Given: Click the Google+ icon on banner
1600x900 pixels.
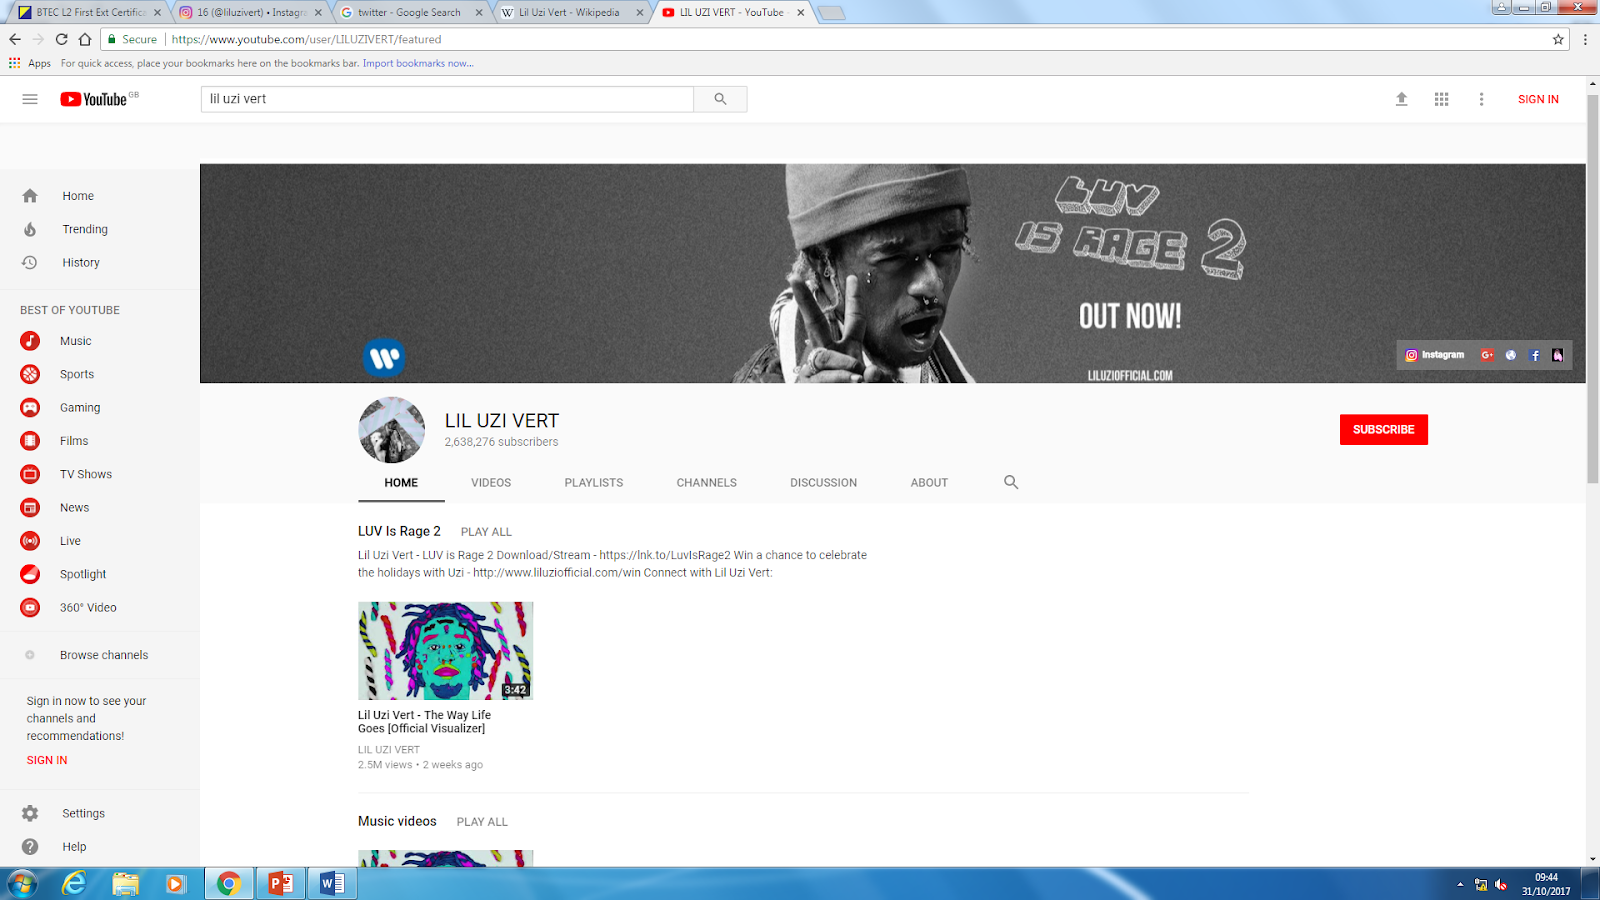Looking at the screenshot, I should [1487, 355].
